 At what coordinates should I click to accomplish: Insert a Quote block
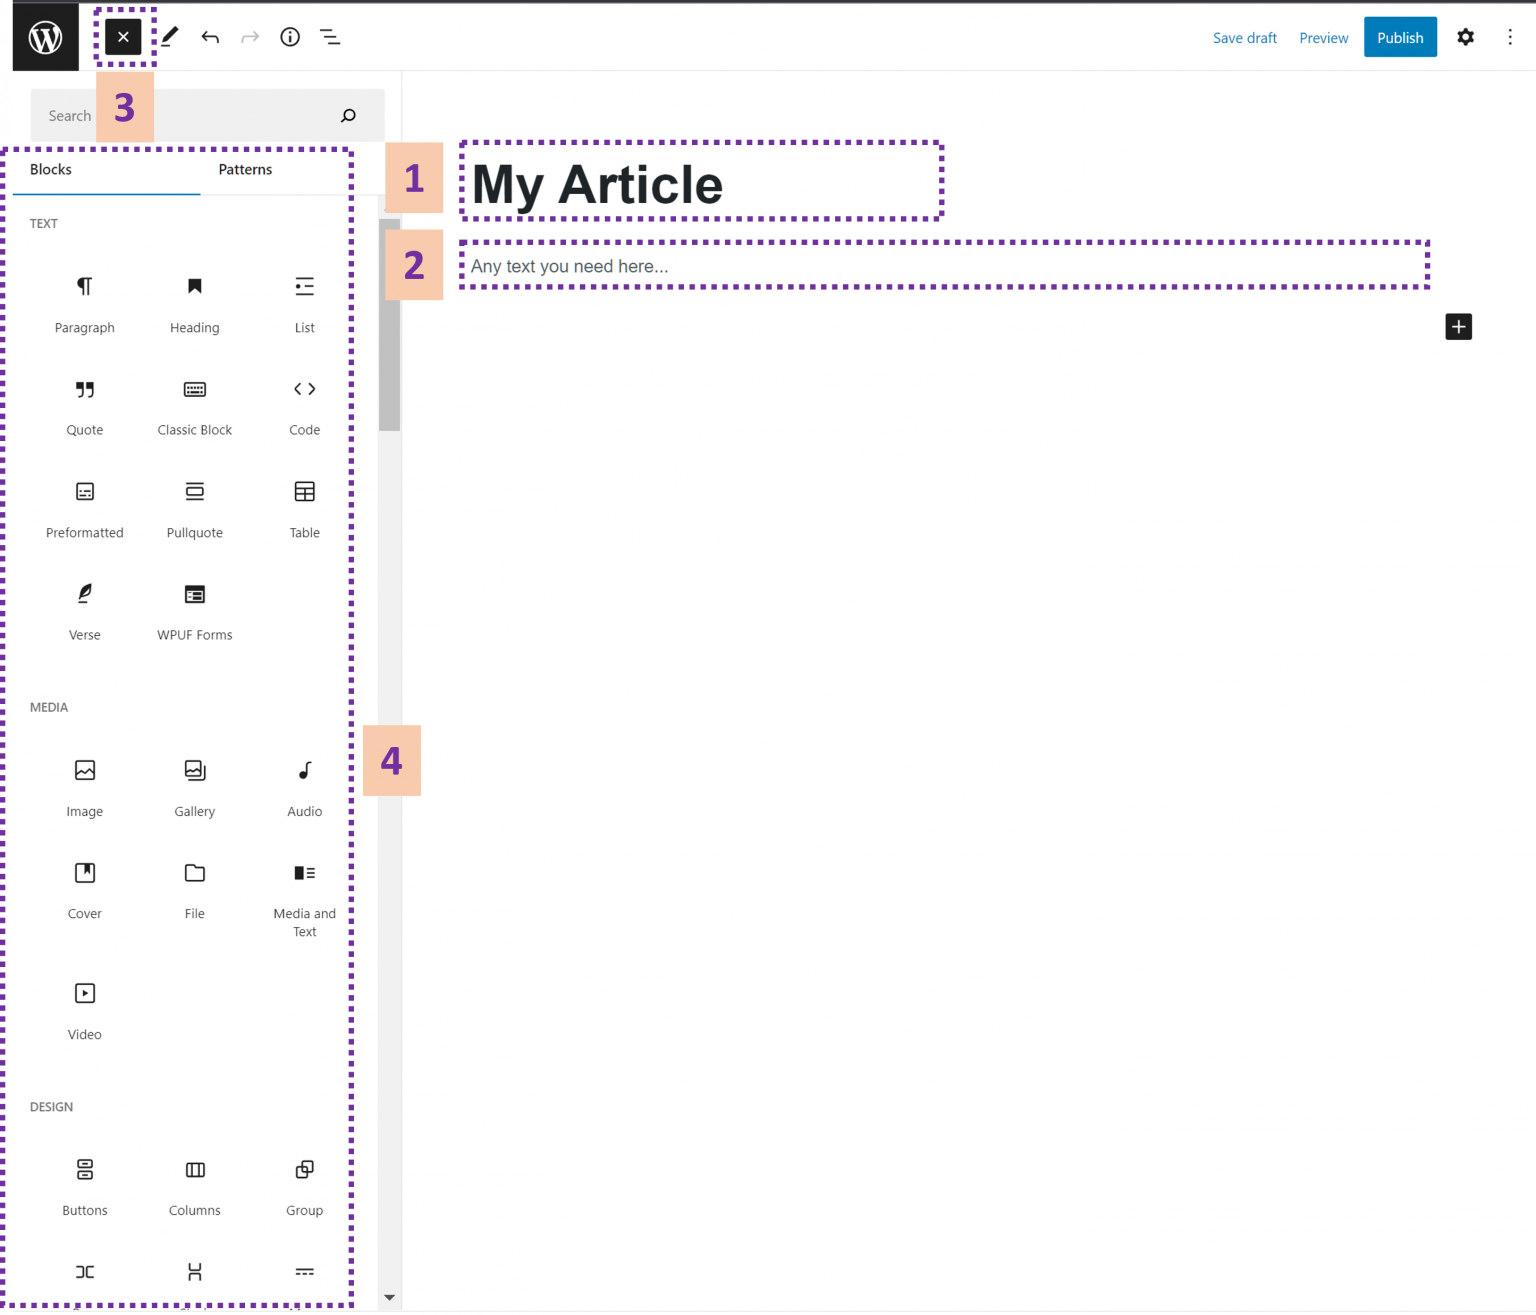(85, 407)
